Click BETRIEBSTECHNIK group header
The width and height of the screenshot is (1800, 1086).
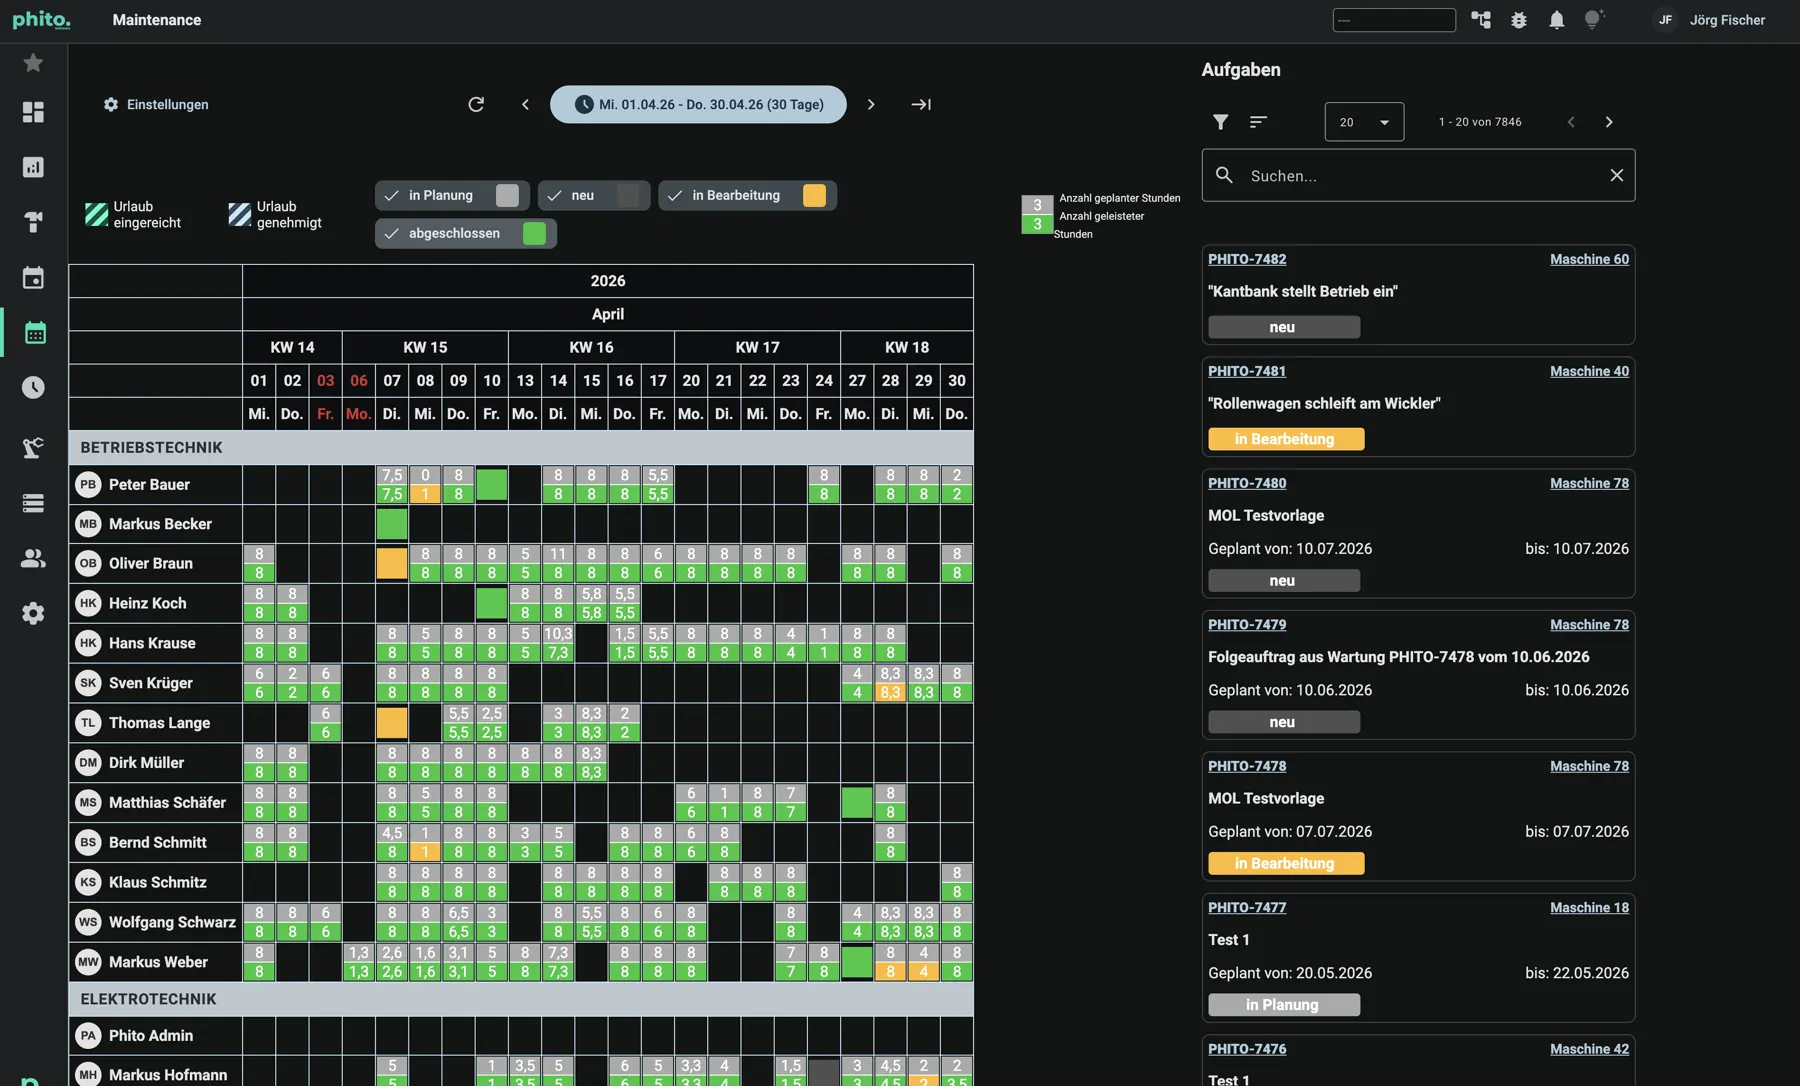[x=521, y=447]
